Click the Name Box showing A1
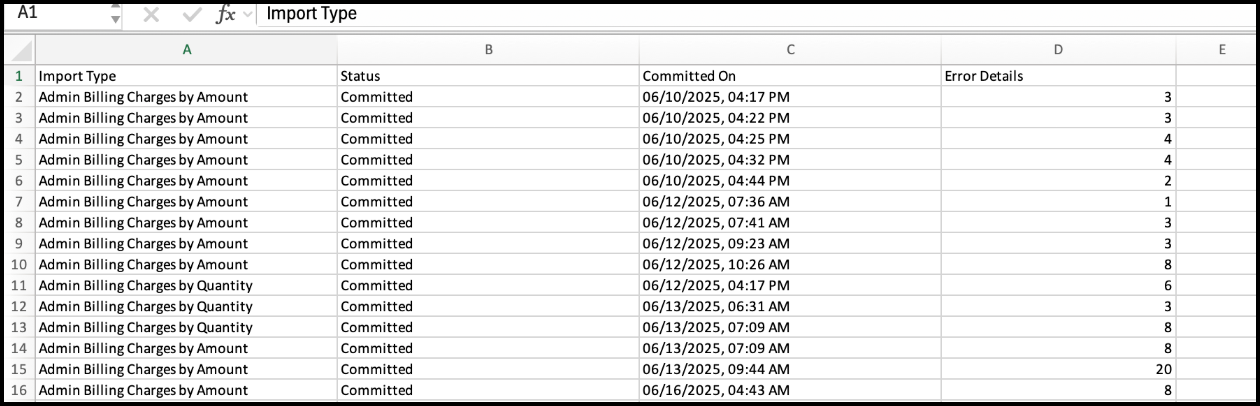Viewport: 1260px width, 406px height. tap(58, 14)
